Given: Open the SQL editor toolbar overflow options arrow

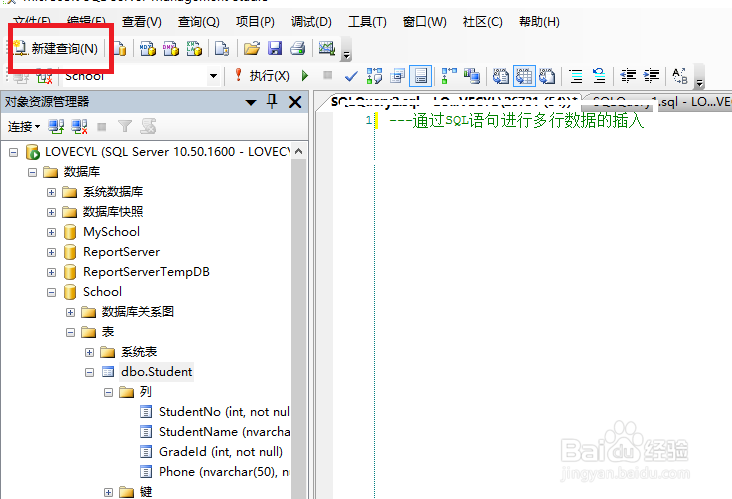Looking at the screenshot, I should (699, 77).
